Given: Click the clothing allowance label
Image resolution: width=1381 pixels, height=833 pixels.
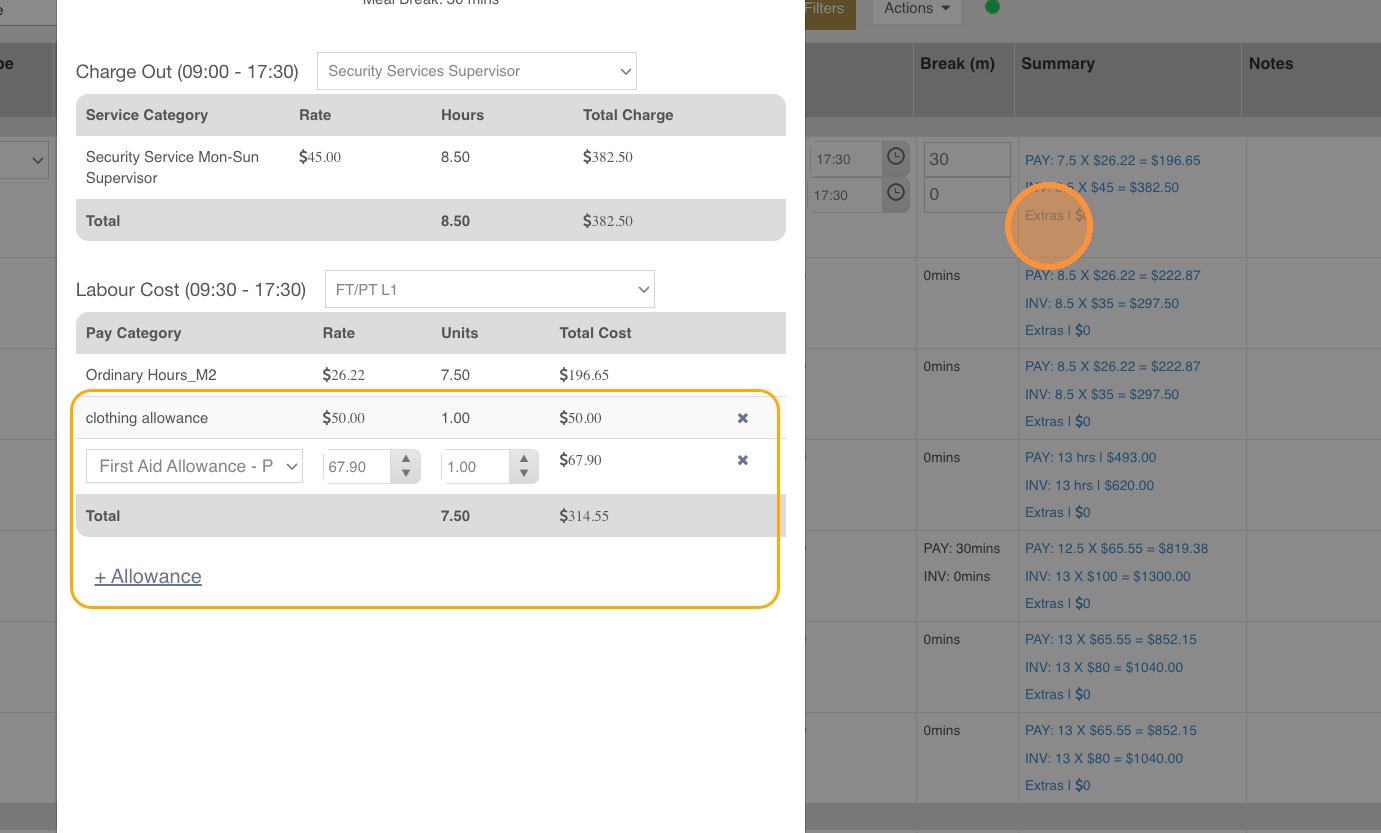Looking at the screenshot, I should [x=147, y=418].
